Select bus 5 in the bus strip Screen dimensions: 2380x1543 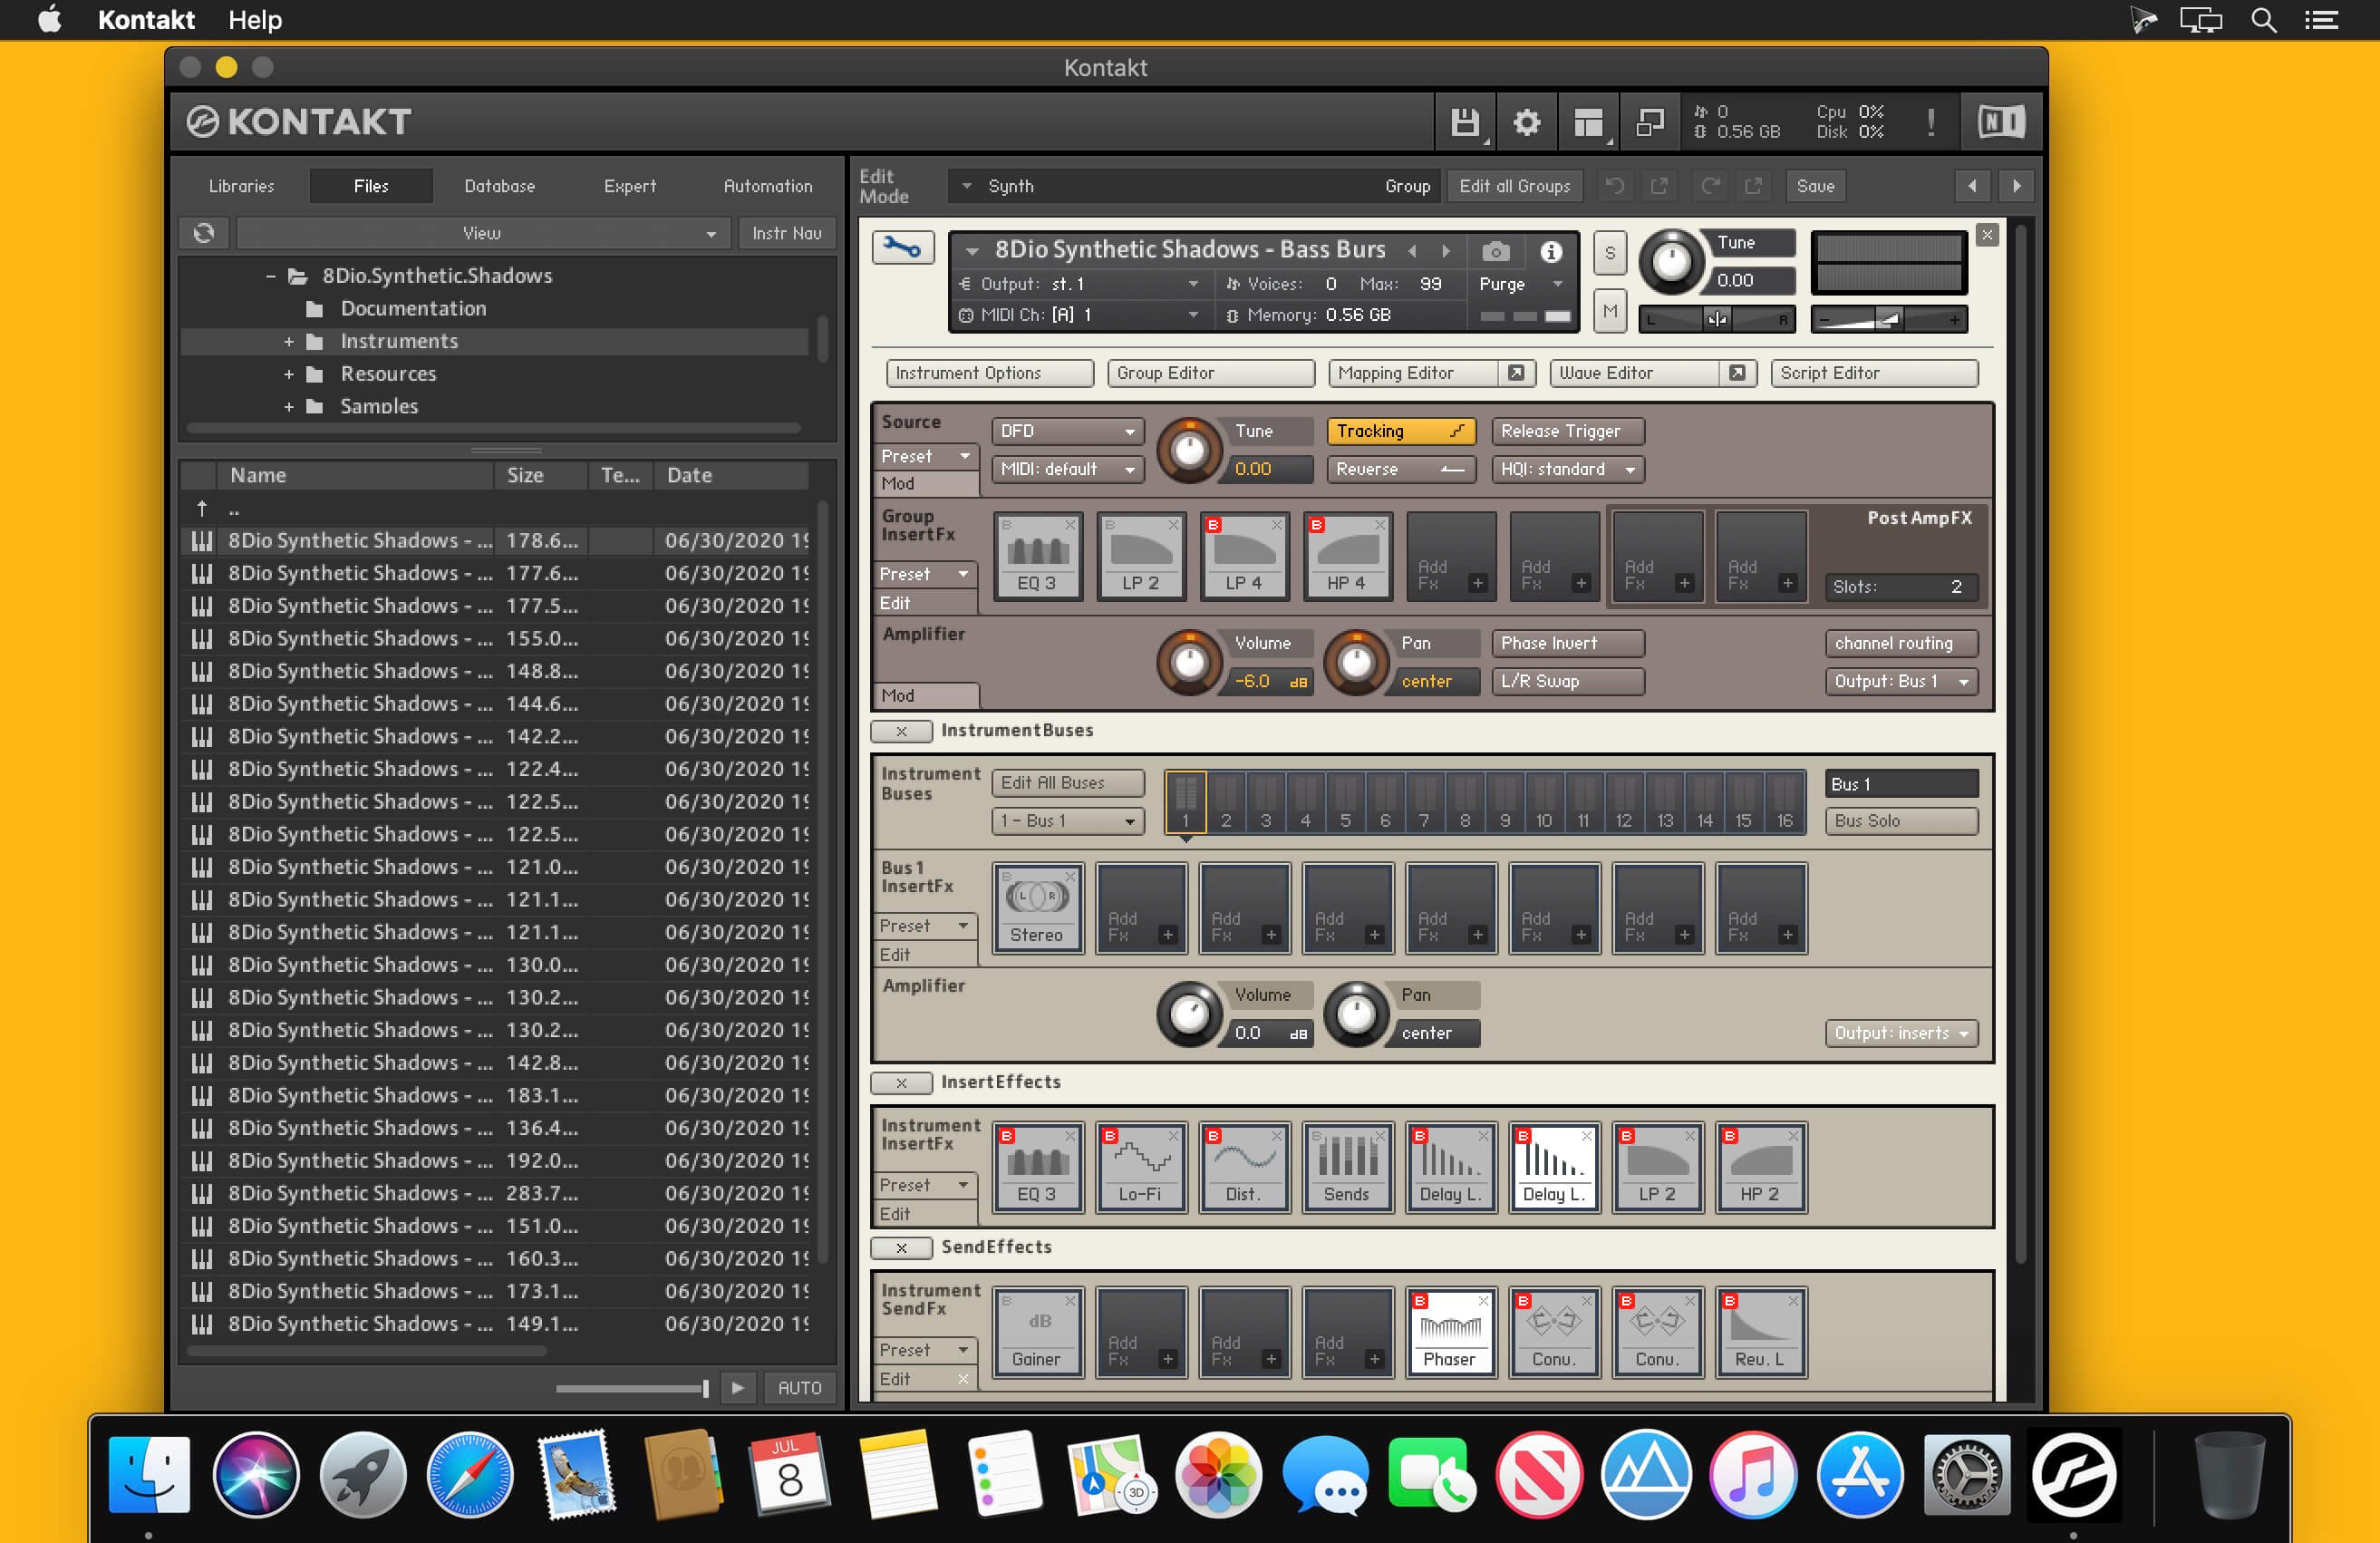coord(1345,802)
